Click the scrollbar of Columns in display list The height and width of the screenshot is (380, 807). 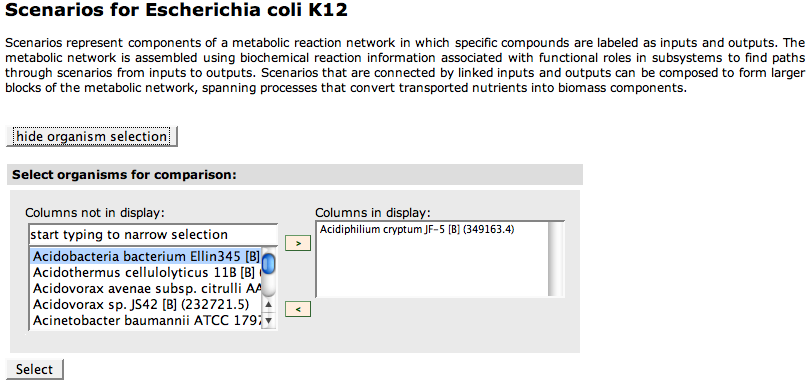[556, 259]
